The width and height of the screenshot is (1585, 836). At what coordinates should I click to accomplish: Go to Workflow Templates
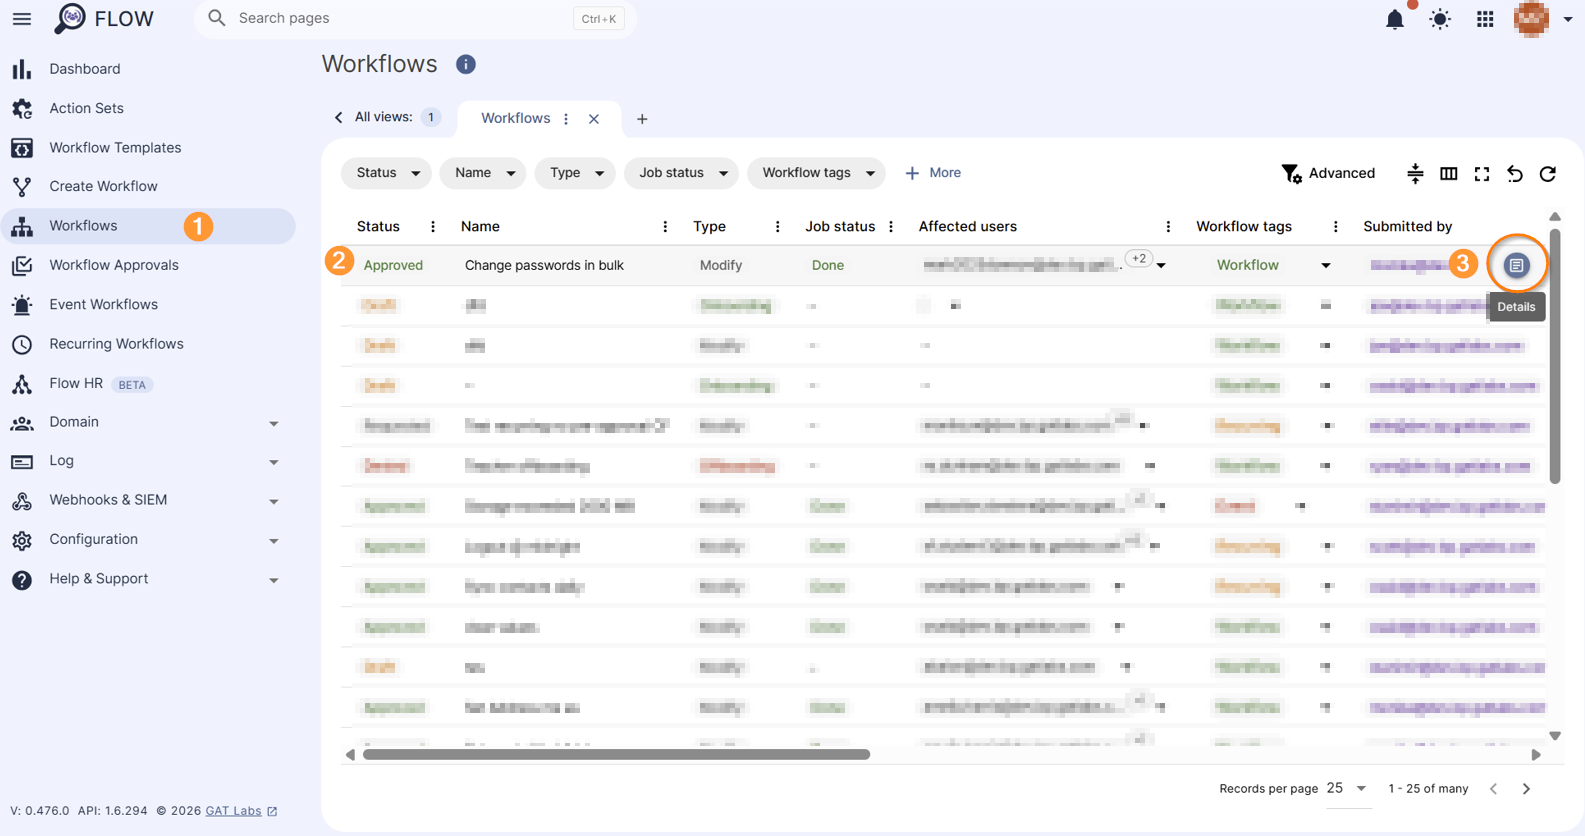click(148, 147)
